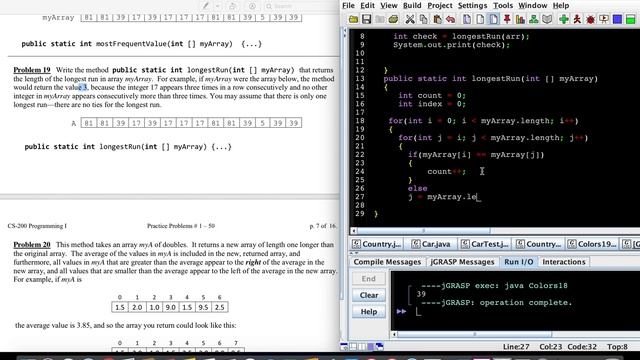Click the Copy icon in jGRASP toolbar
This screenshot has height=360, width=640.
423,19
